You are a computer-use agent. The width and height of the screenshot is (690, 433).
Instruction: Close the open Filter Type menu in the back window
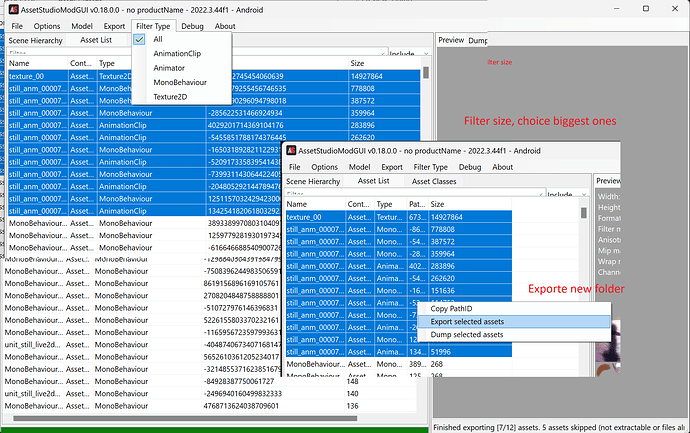[153, 26]
